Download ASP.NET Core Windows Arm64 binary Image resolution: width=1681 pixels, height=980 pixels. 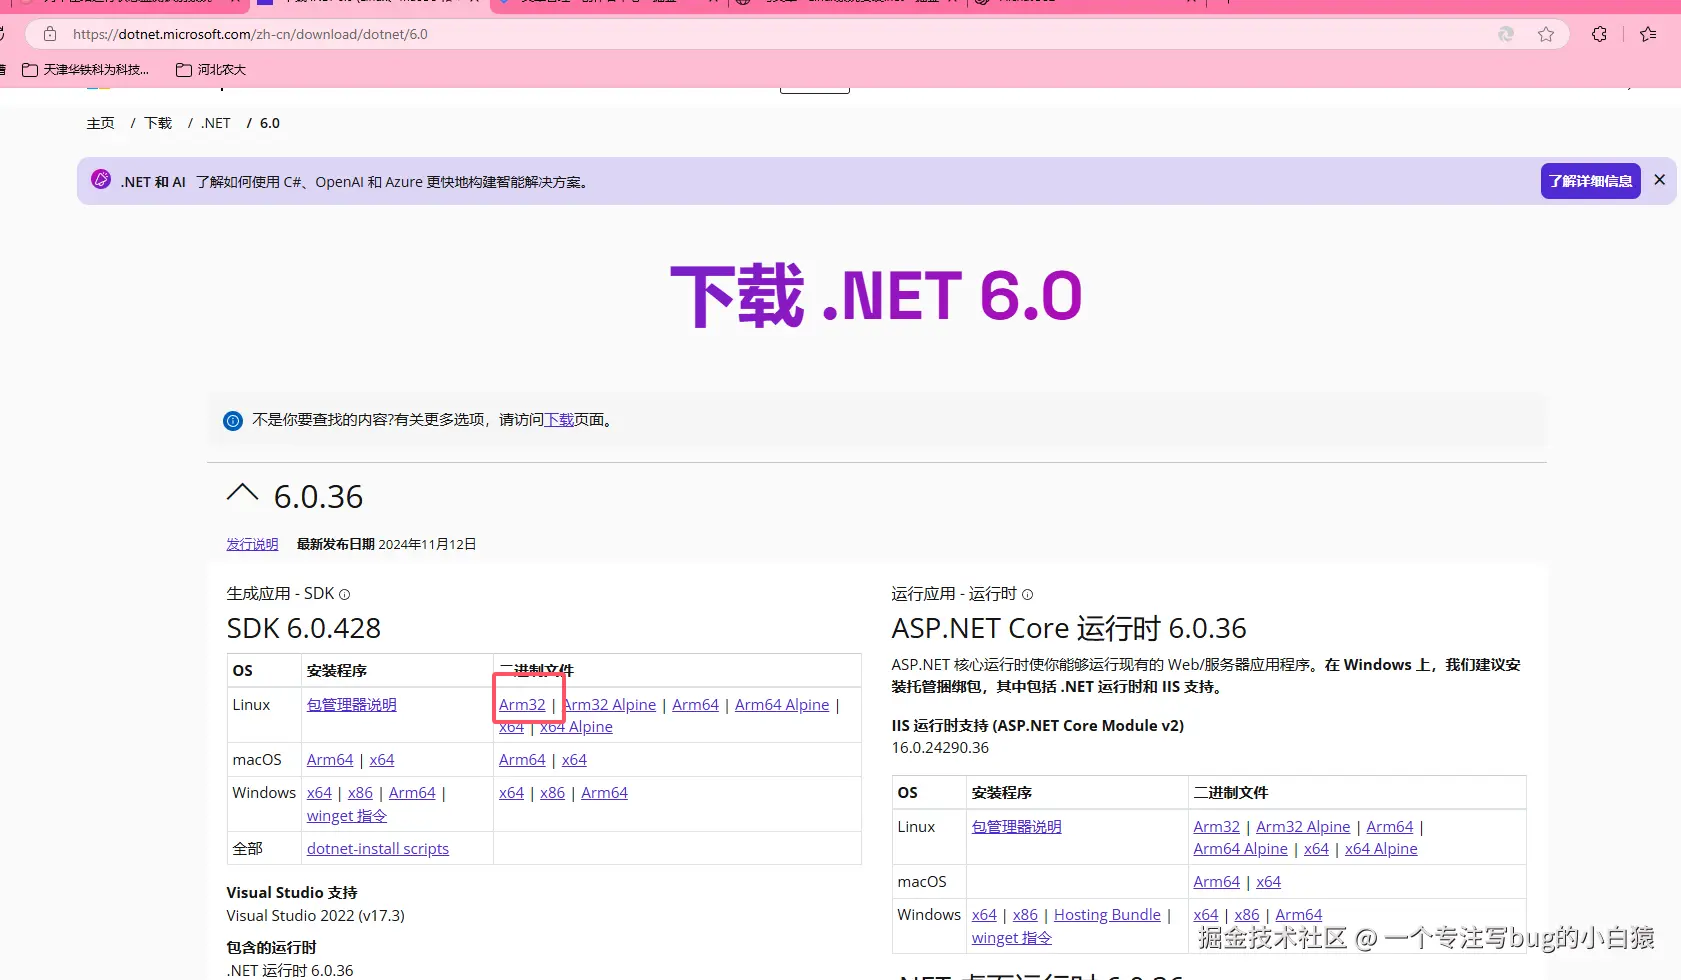tap(1299, 915)
